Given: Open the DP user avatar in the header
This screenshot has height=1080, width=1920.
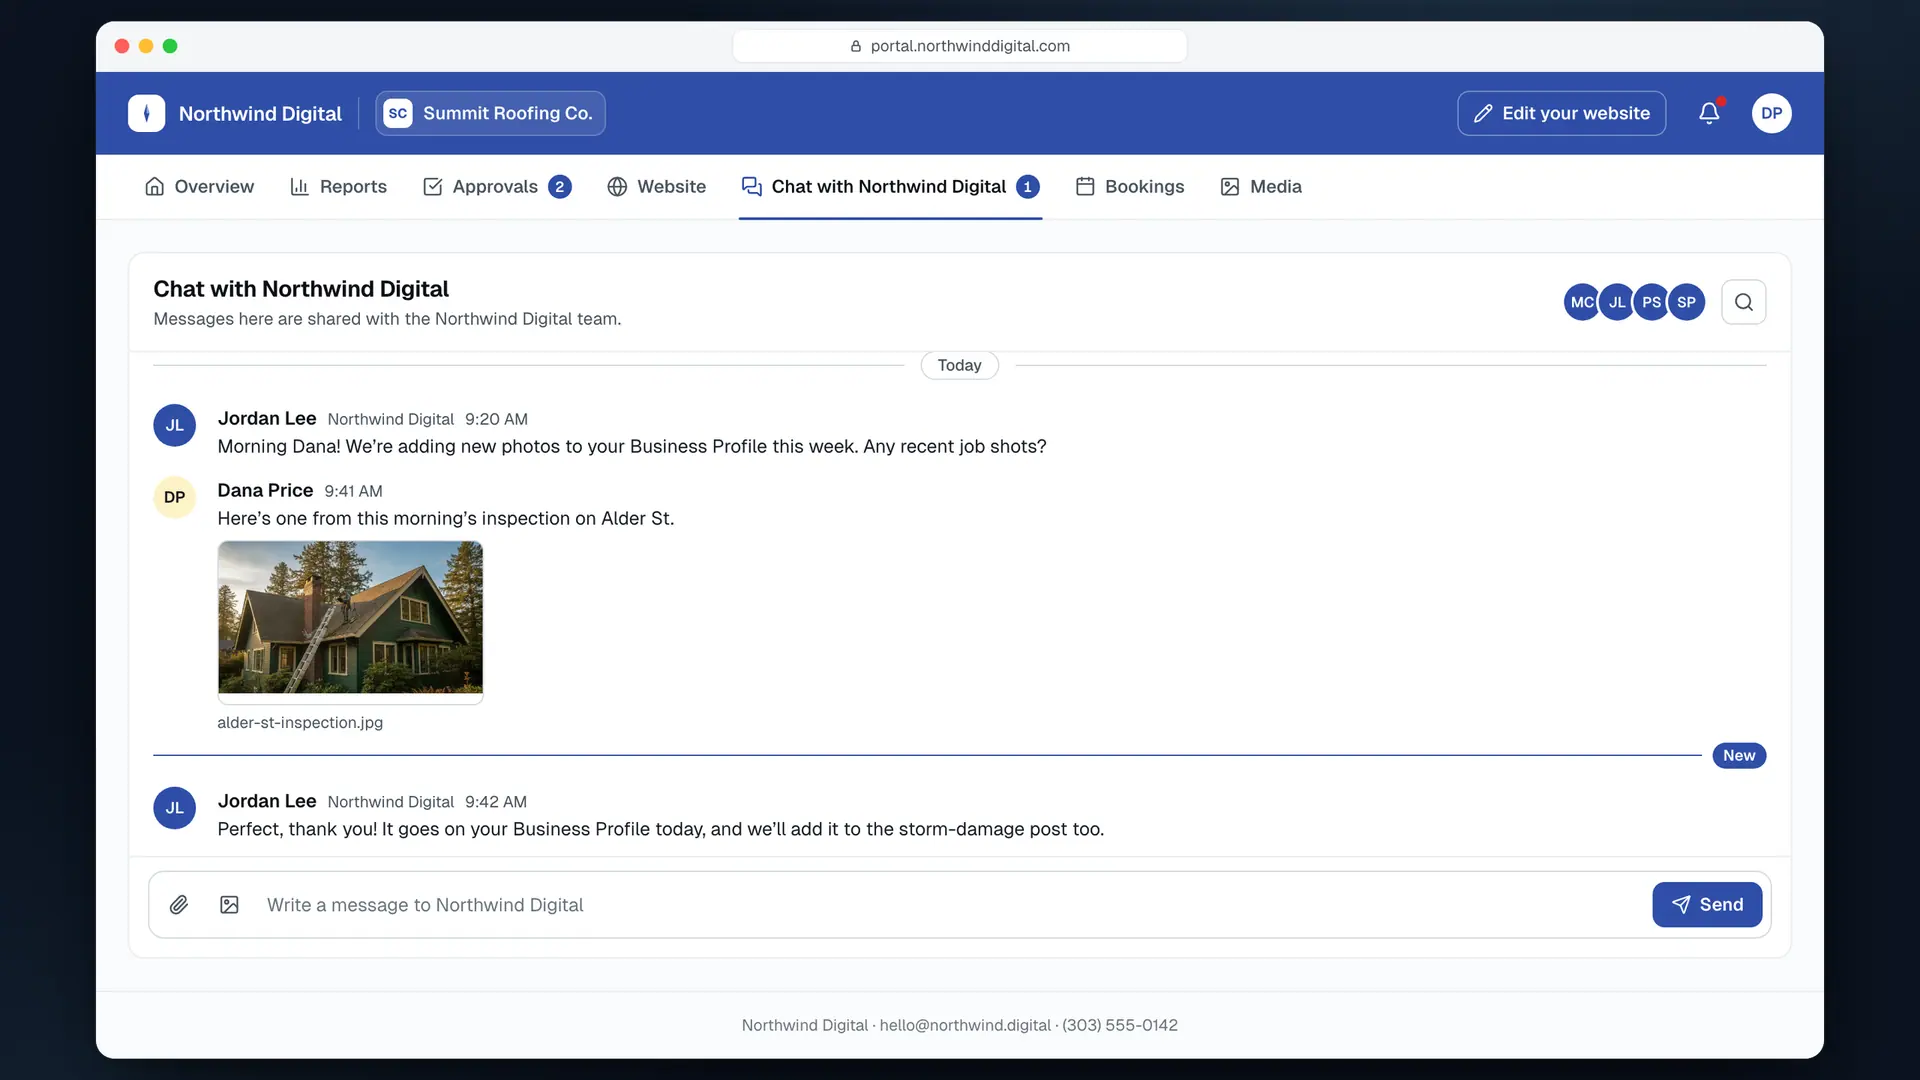Looking at the screenshot, I should pyautogui.click(x=1771, y=113).
